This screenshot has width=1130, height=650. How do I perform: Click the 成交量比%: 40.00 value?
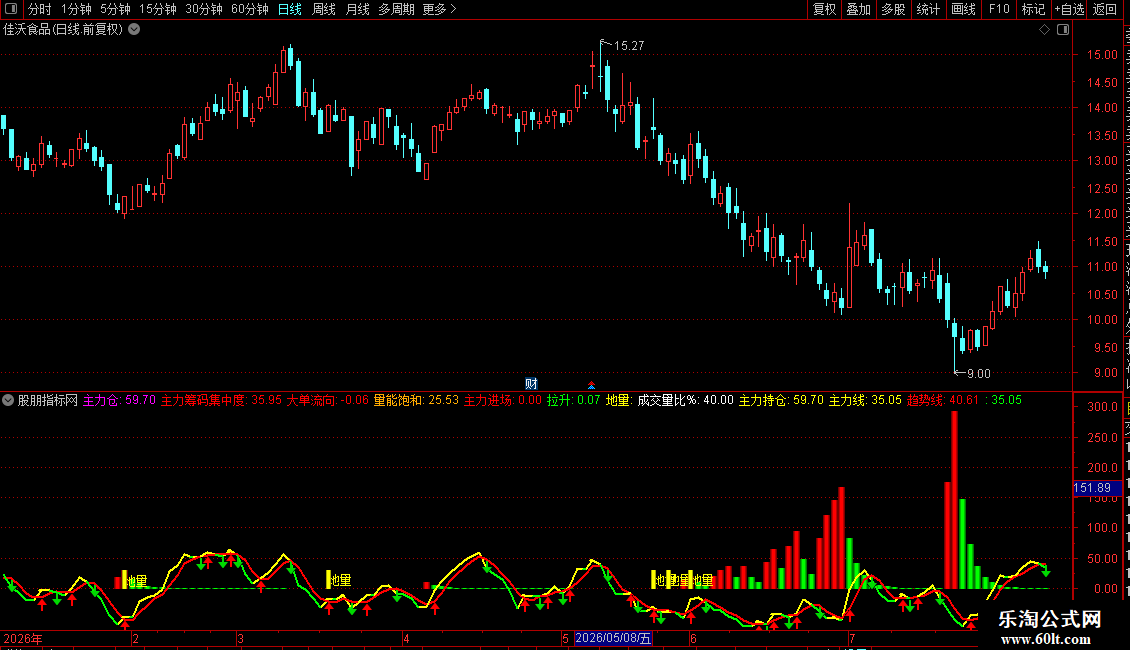(685, 400)
